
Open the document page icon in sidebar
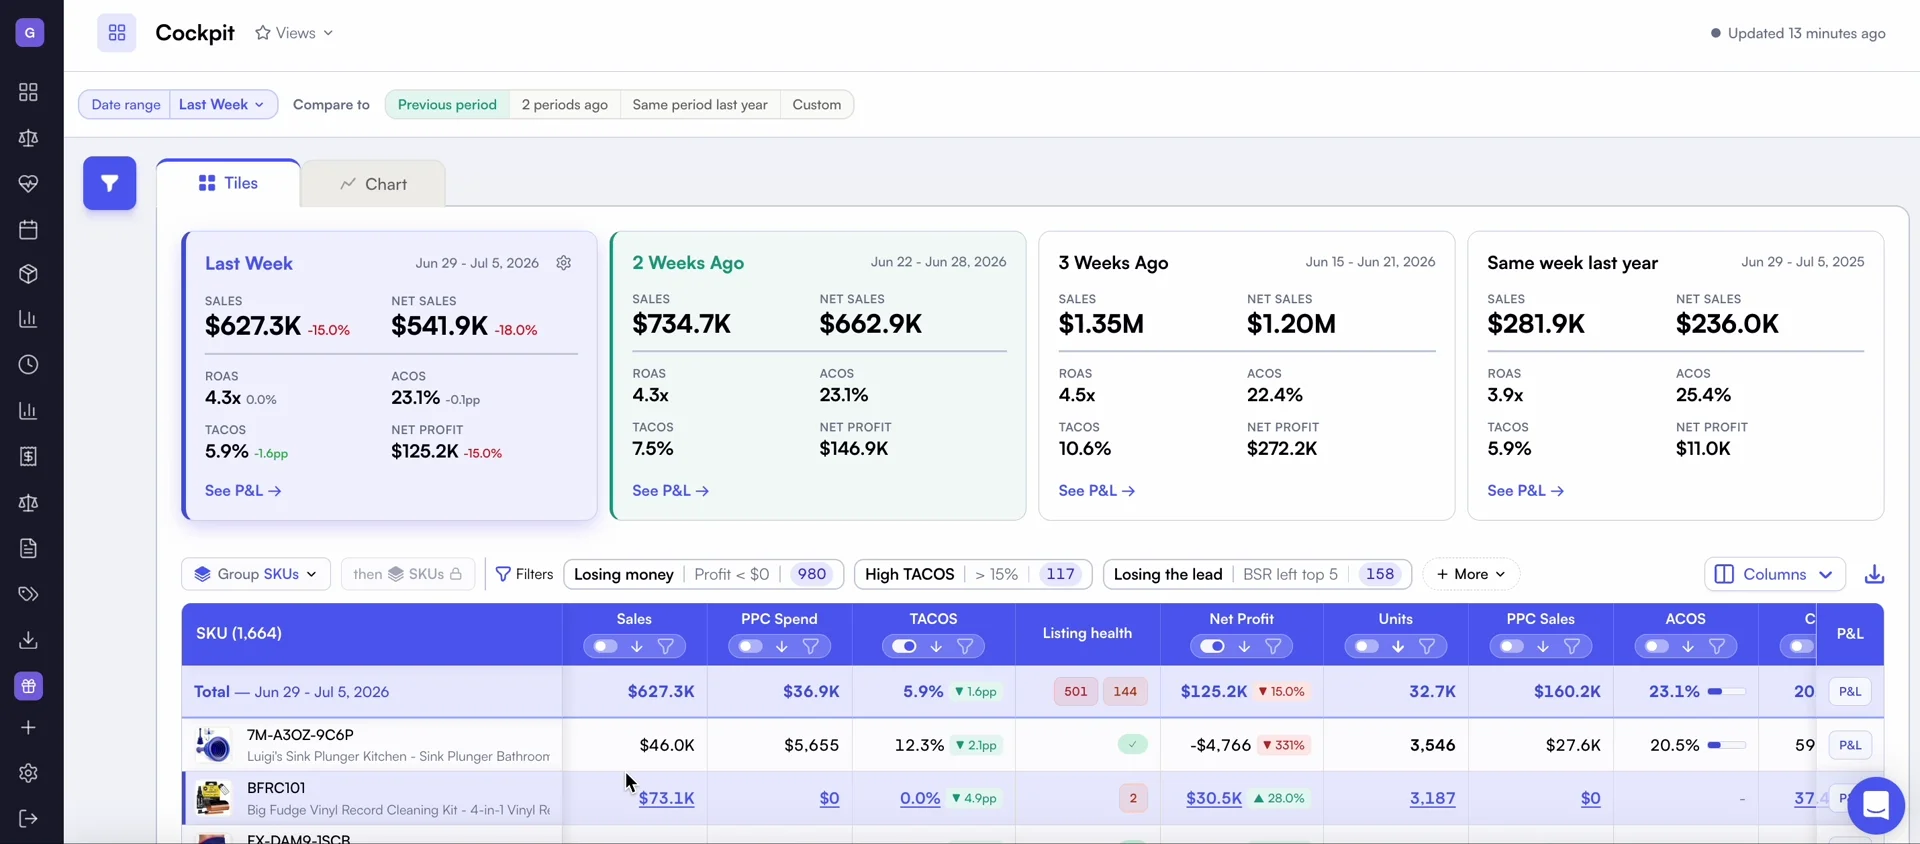tap(28, 548)
